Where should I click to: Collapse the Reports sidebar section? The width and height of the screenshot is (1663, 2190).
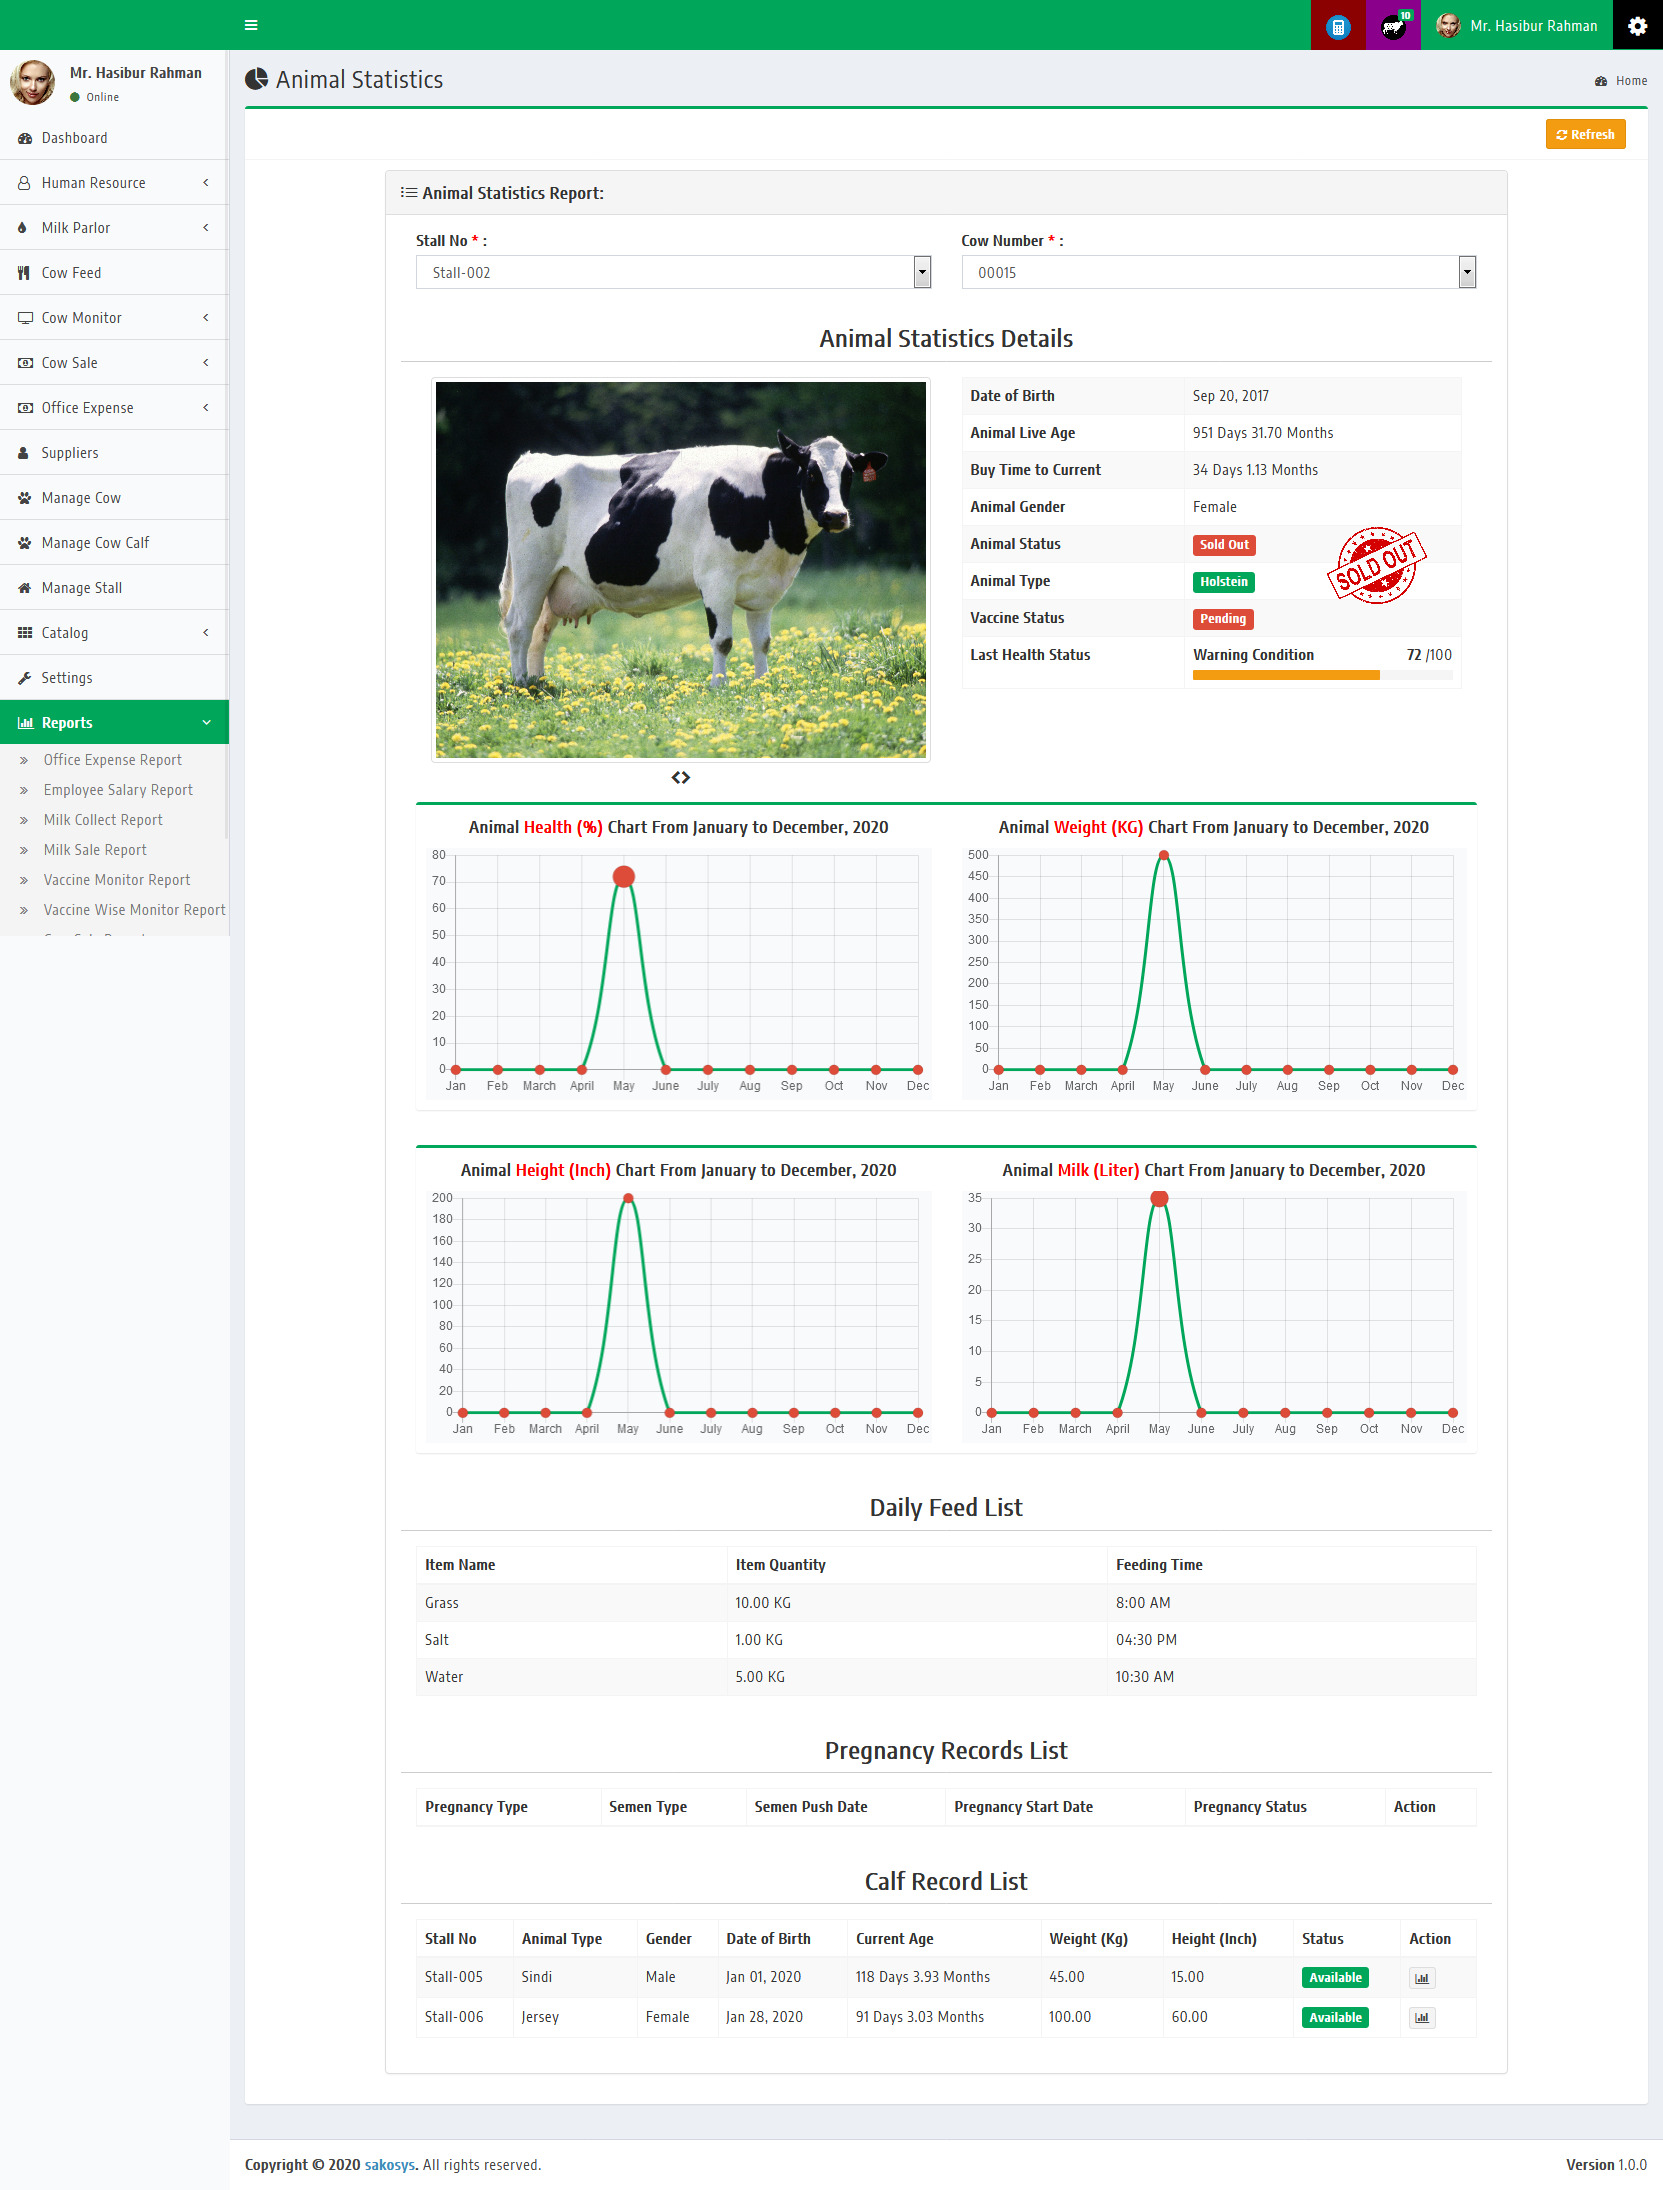click(x=114, y=723)
